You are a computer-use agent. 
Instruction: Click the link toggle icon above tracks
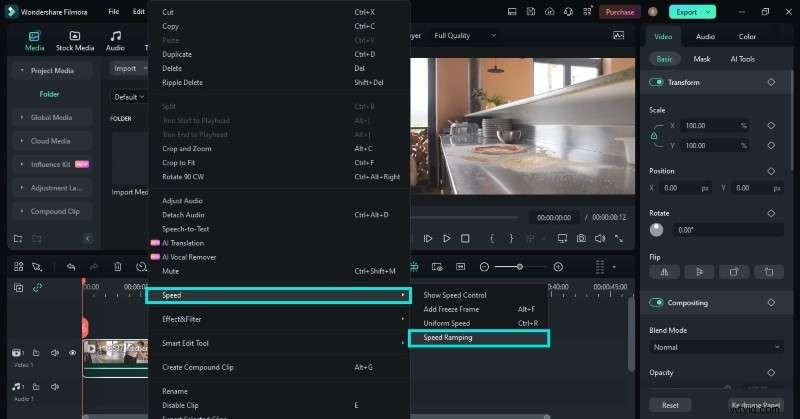pos(37,287)
